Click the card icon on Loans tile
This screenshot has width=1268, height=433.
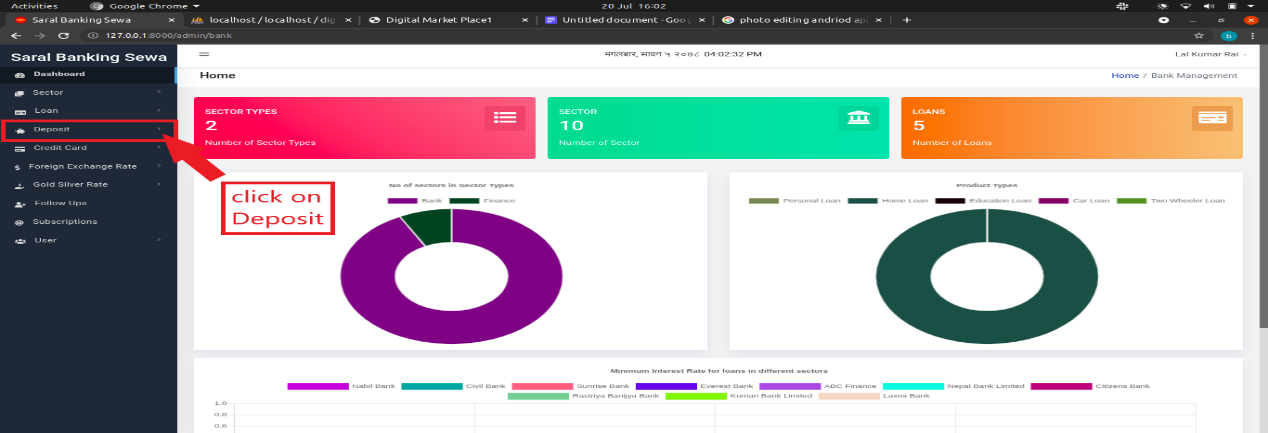point(1213,117)
